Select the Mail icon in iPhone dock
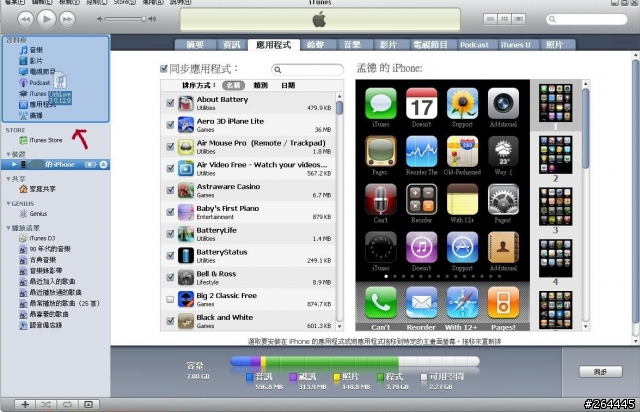Viewport: 640px width, 412px height. coord(421,303)
